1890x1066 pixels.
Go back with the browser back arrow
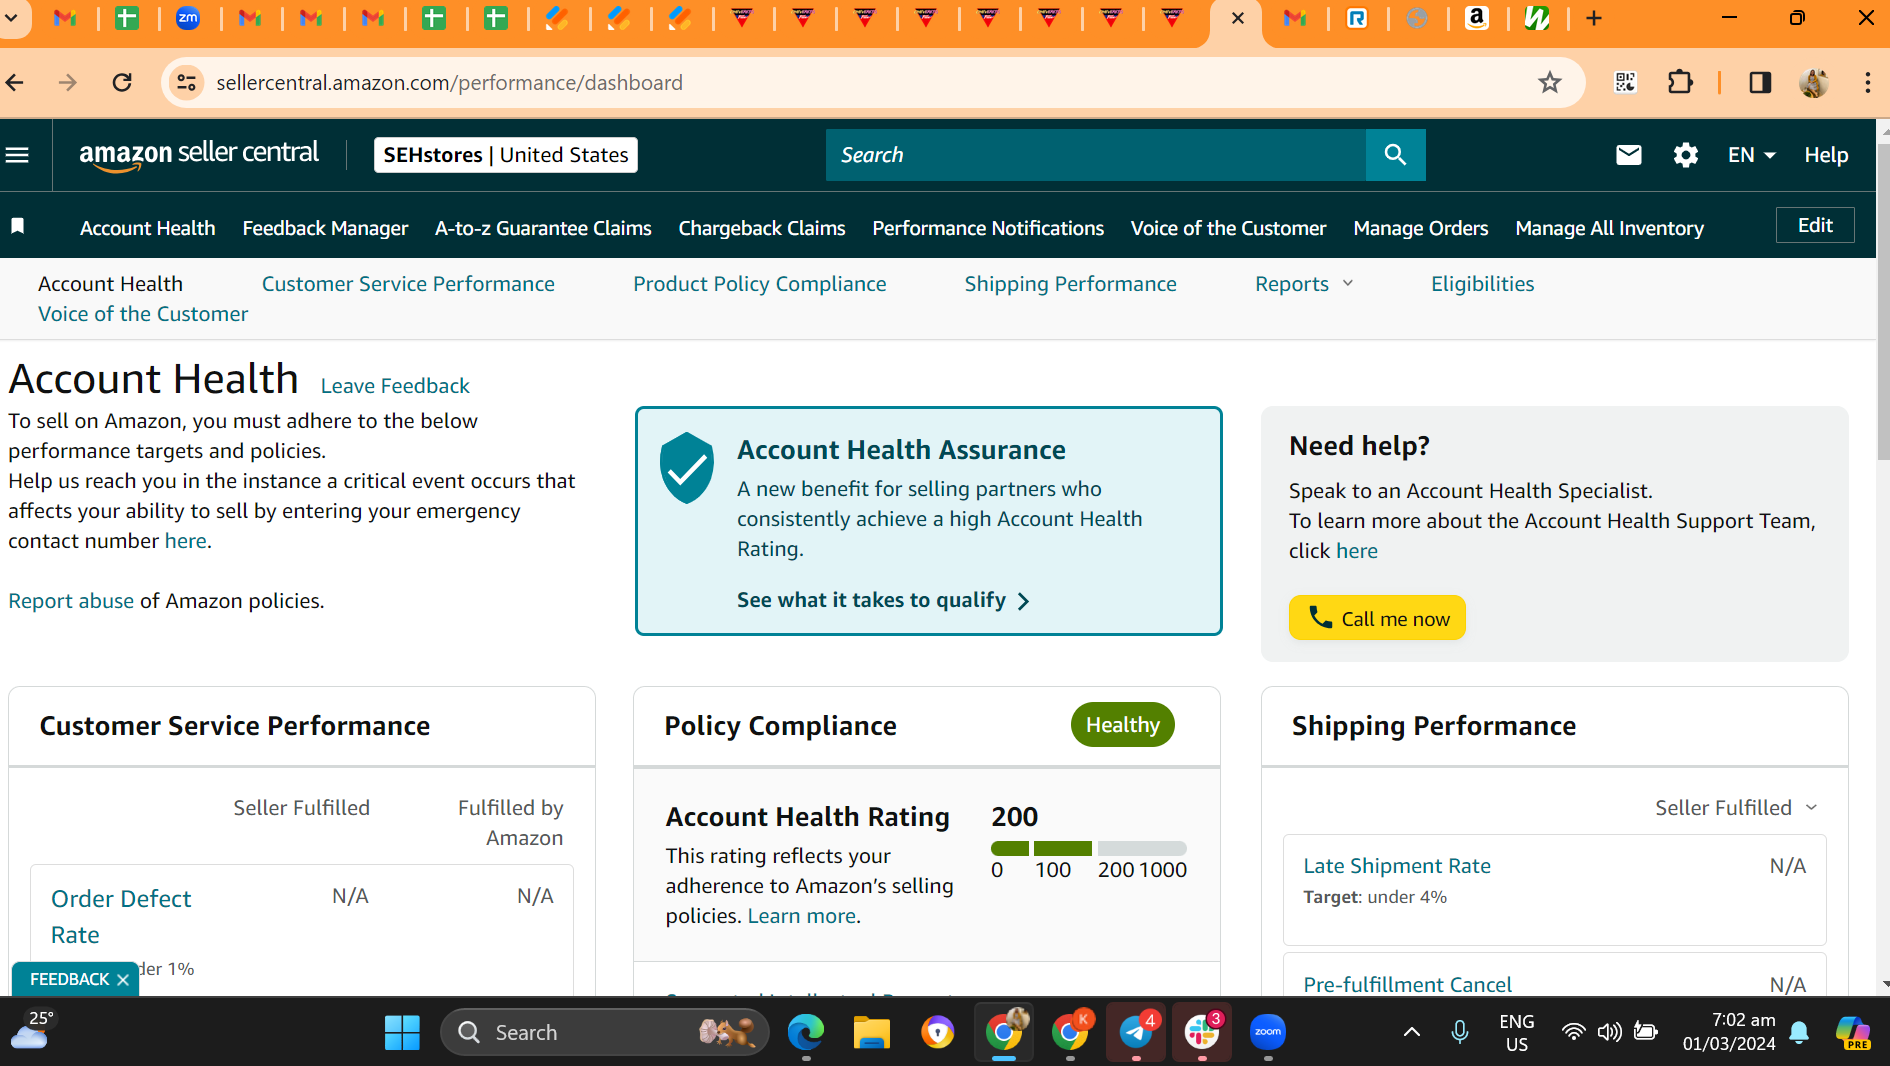click(x=16, y=82)
